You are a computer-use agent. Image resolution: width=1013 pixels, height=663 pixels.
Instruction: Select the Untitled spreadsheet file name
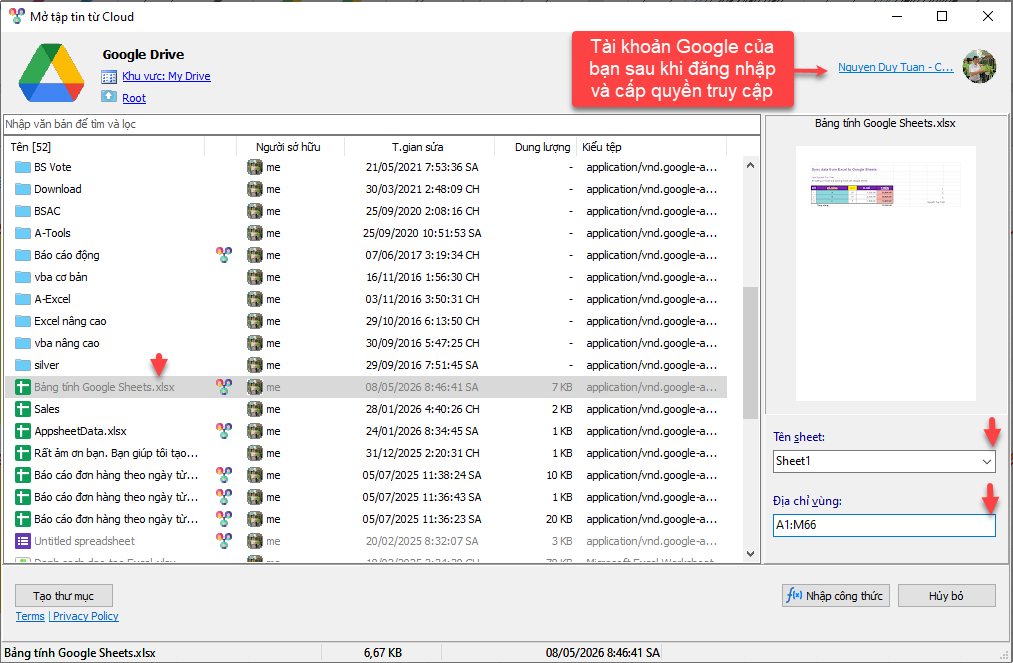pos(85,541)
